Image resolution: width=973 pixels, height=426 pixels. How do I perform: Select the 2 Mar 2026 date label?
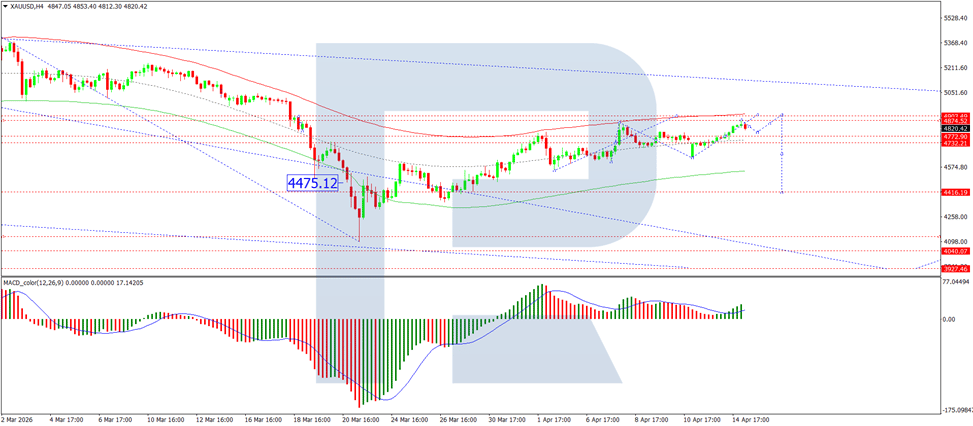(x=17, y=420)
